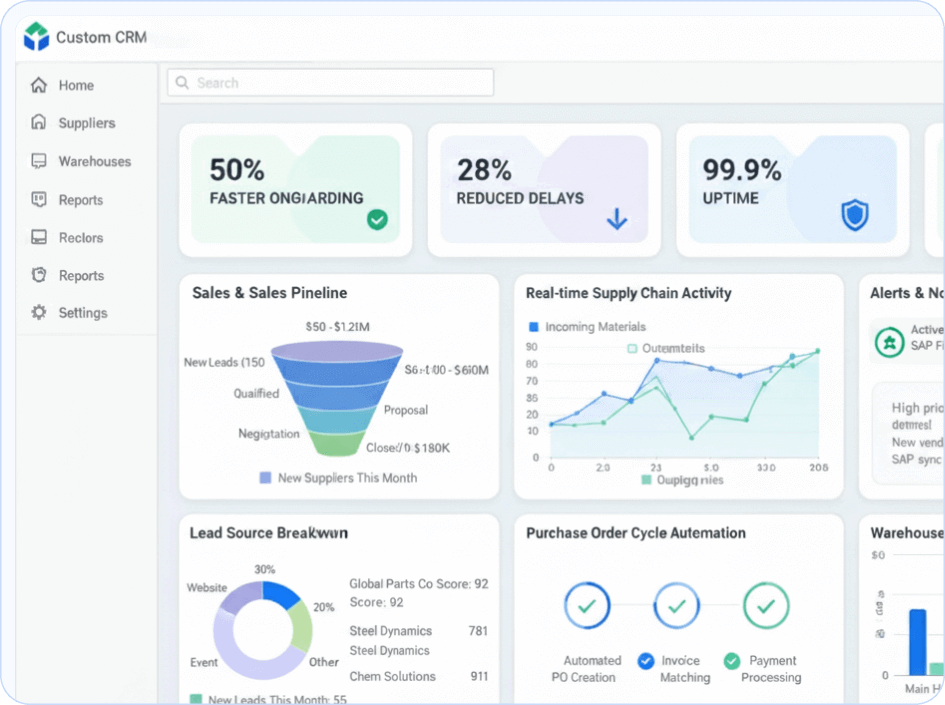Open the Reports section in the sidebar

[38, 199]
